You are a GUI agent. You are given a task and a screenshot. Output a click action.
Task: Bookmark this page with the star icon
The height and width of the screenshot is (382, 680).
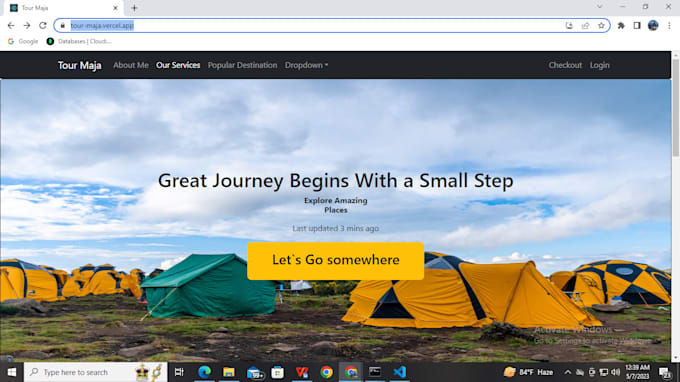[x=601, y=26]
